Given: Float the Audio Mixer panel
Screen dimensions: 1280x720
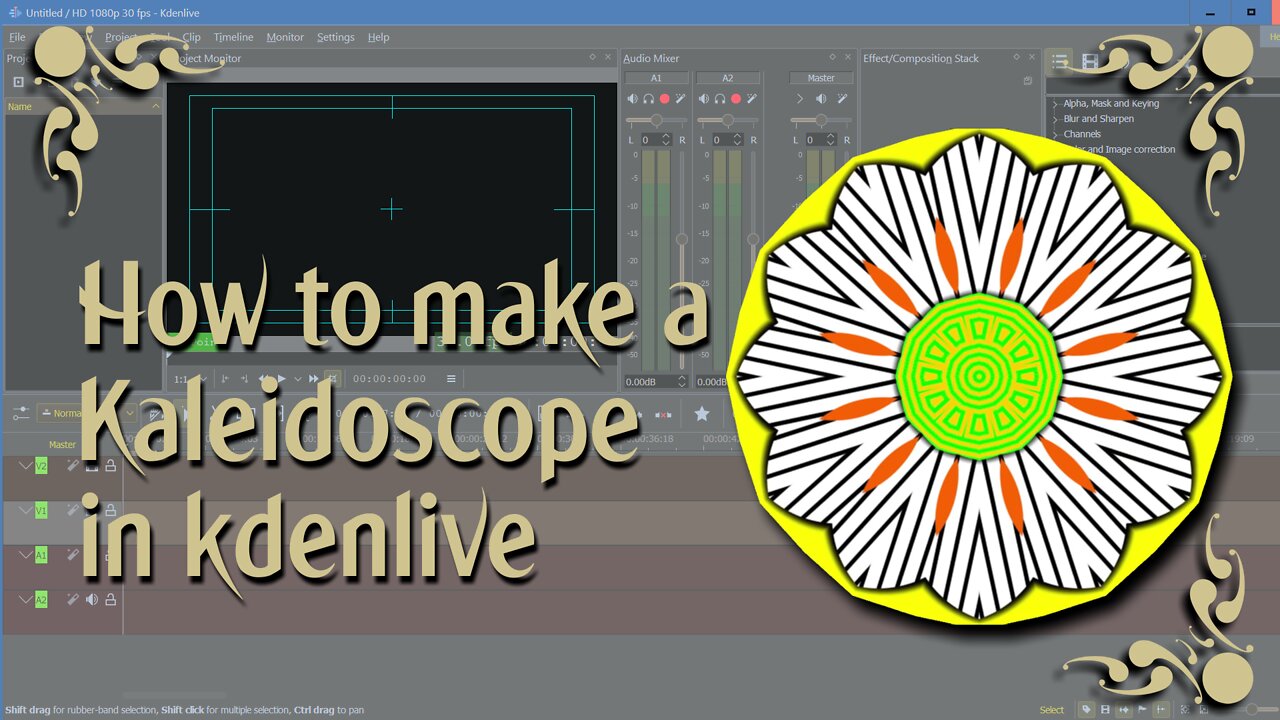Looking at the screenshot, I should point(832,57).
